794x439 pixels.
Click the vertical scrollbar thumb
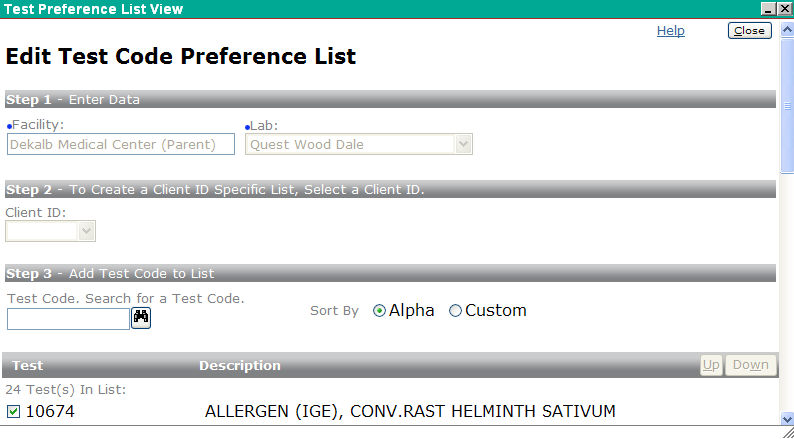[787, 106]
